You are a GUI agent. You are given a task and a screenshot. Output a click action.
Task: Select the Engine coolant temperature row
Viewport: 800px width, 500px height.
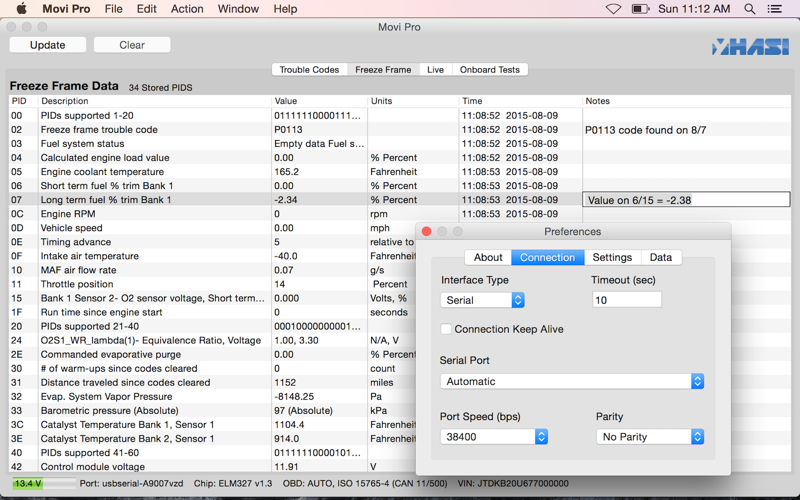coord(400,172)
